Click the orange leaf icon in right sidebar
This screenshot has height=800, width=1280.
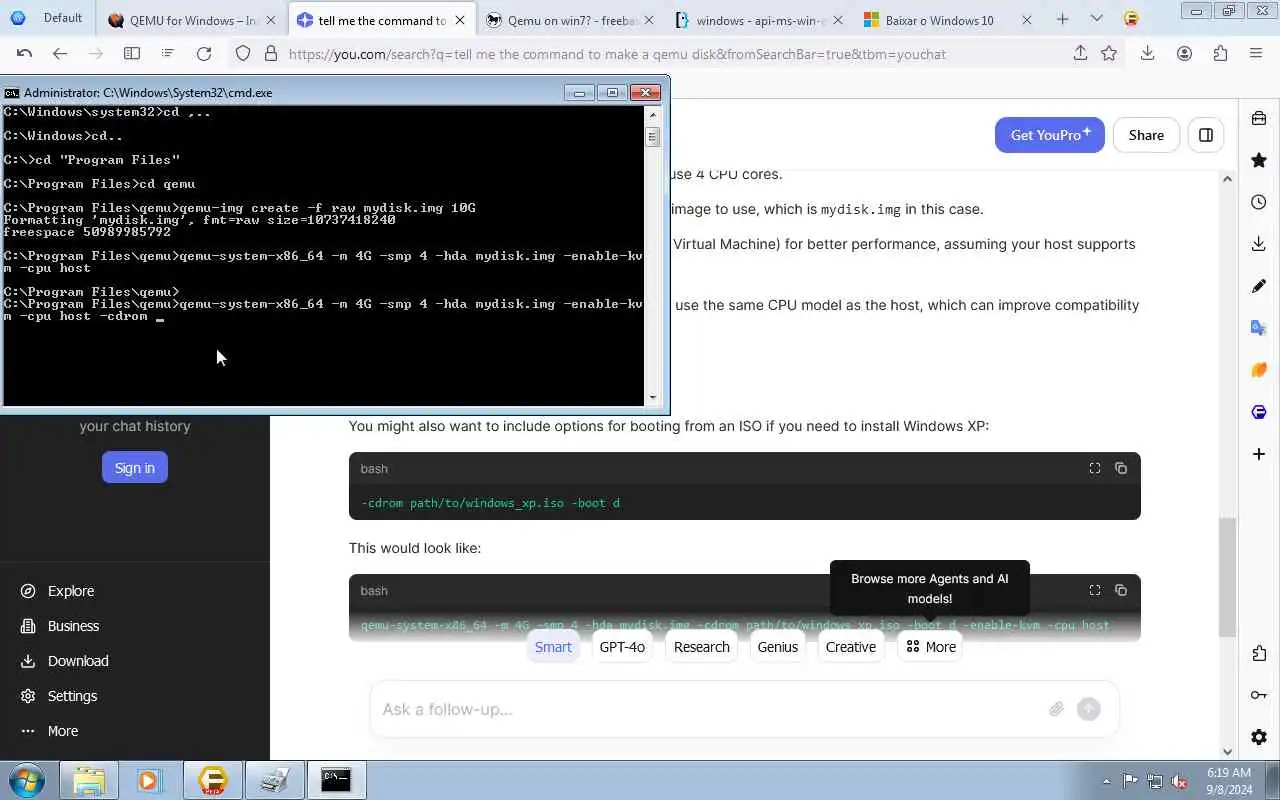coord(1259,370)
